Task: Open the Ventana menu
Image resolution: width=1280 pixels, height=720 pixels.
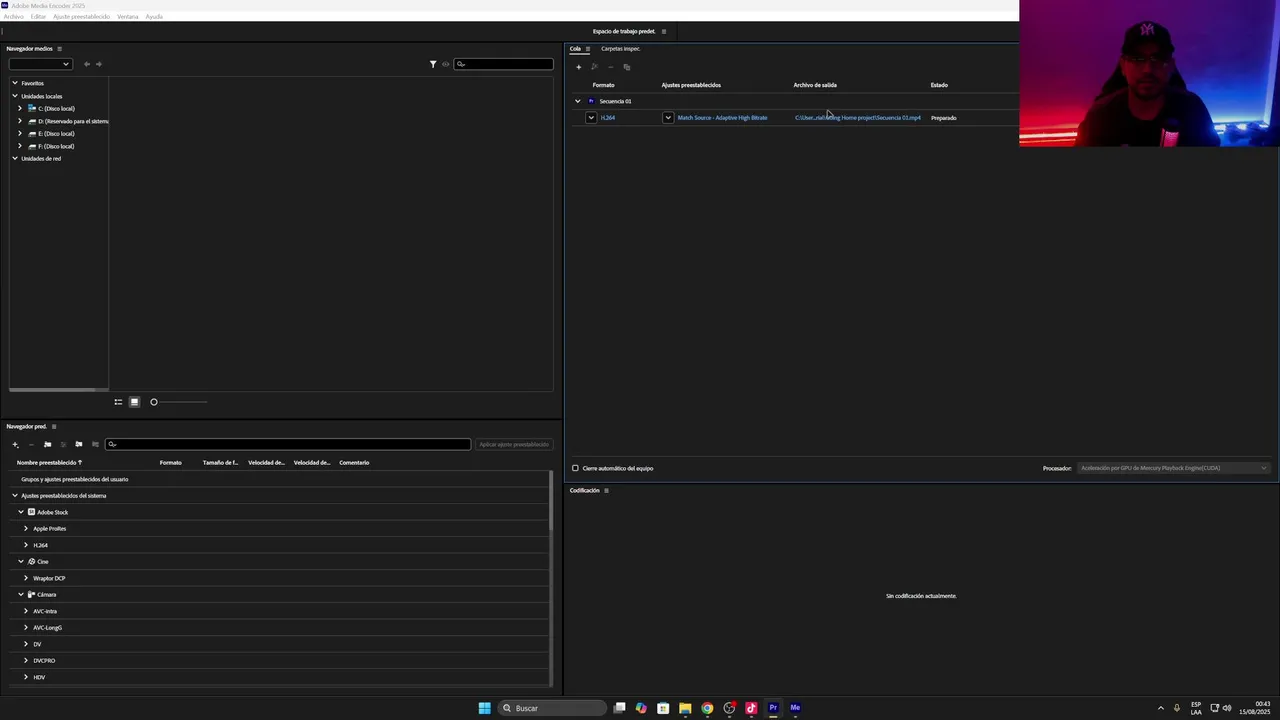Action: coord(128,17)
